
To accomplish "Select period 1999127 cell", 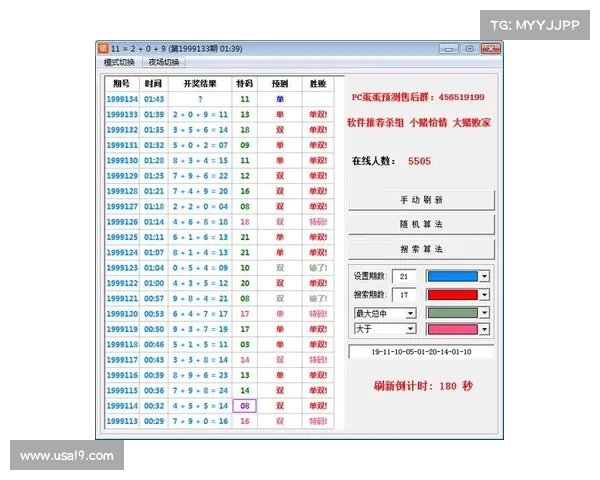I will 122,206.
